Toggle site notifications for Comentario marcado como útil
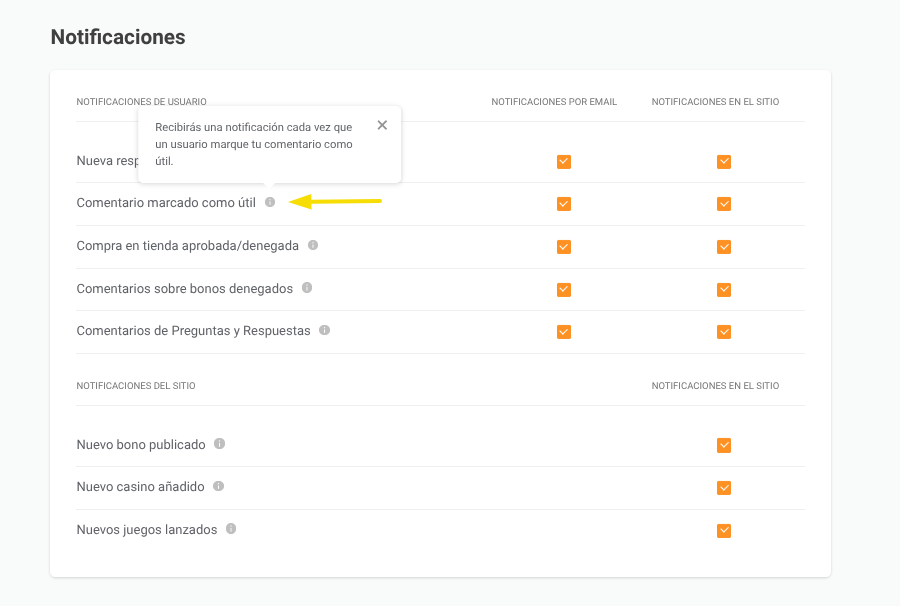The width and height of the screenshot is (900, 606). tap(724, 204)
